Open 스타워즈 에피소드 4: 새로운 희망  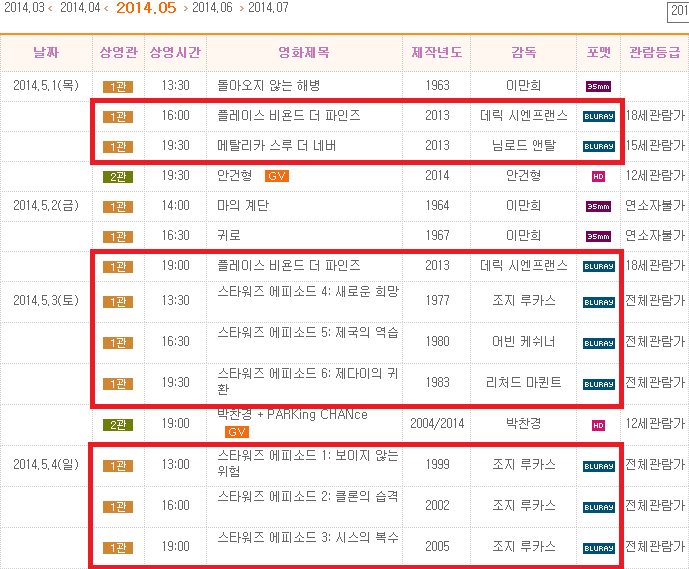[x=308, y=291]
